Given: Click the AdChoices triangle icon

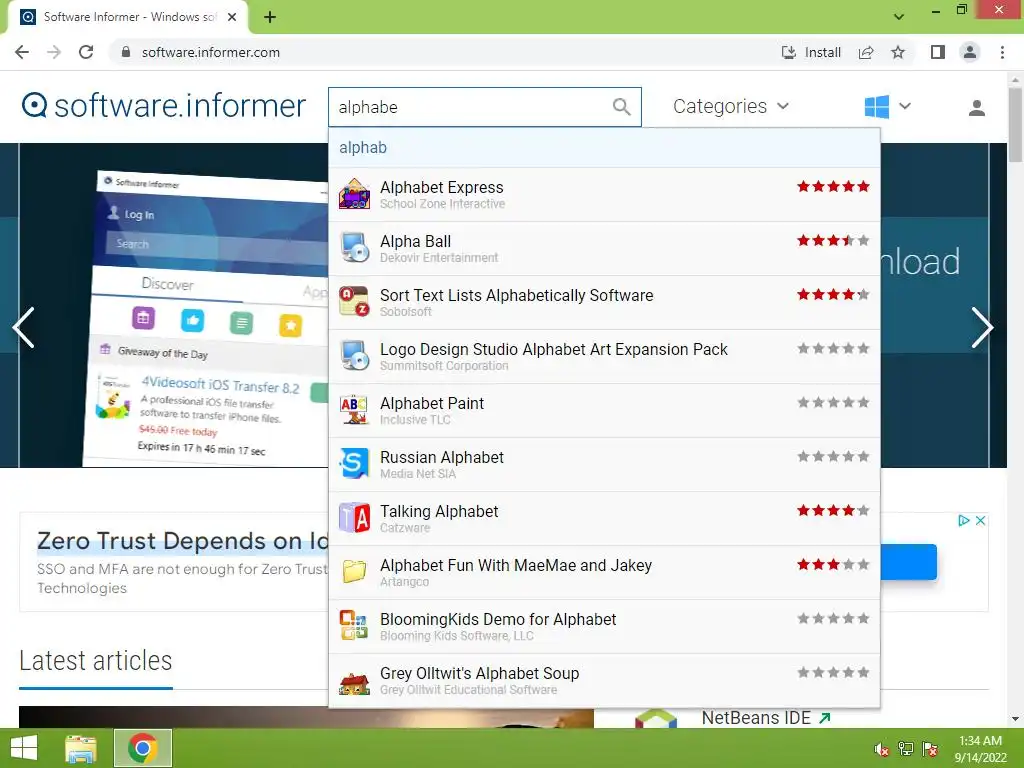Looking at the screenshot, I should click(x=964, y=520).
